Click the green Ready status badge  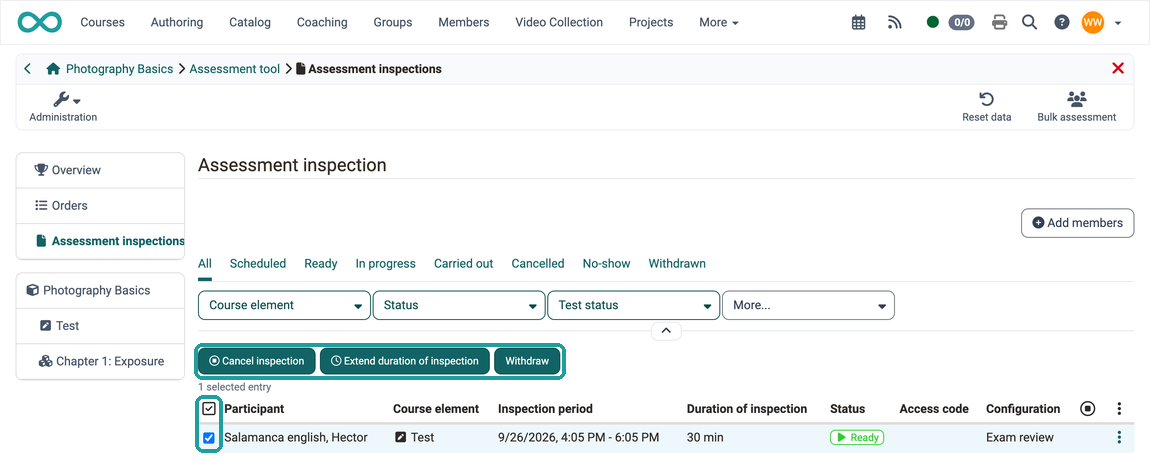click(857, 438)
